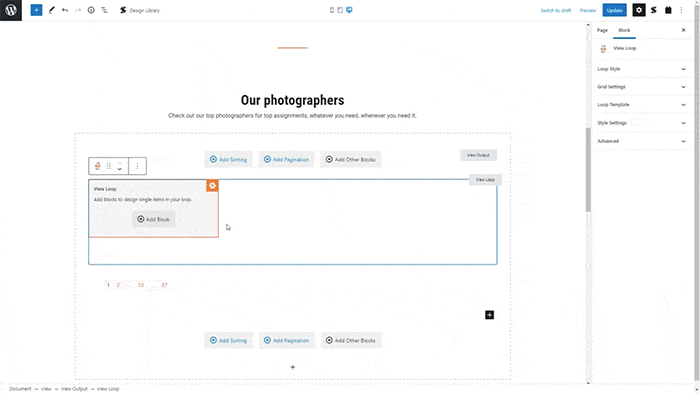The height and width of the screenshot is (393, 700).
Task: Go to pagination page 1
Action: pos(108,285)
